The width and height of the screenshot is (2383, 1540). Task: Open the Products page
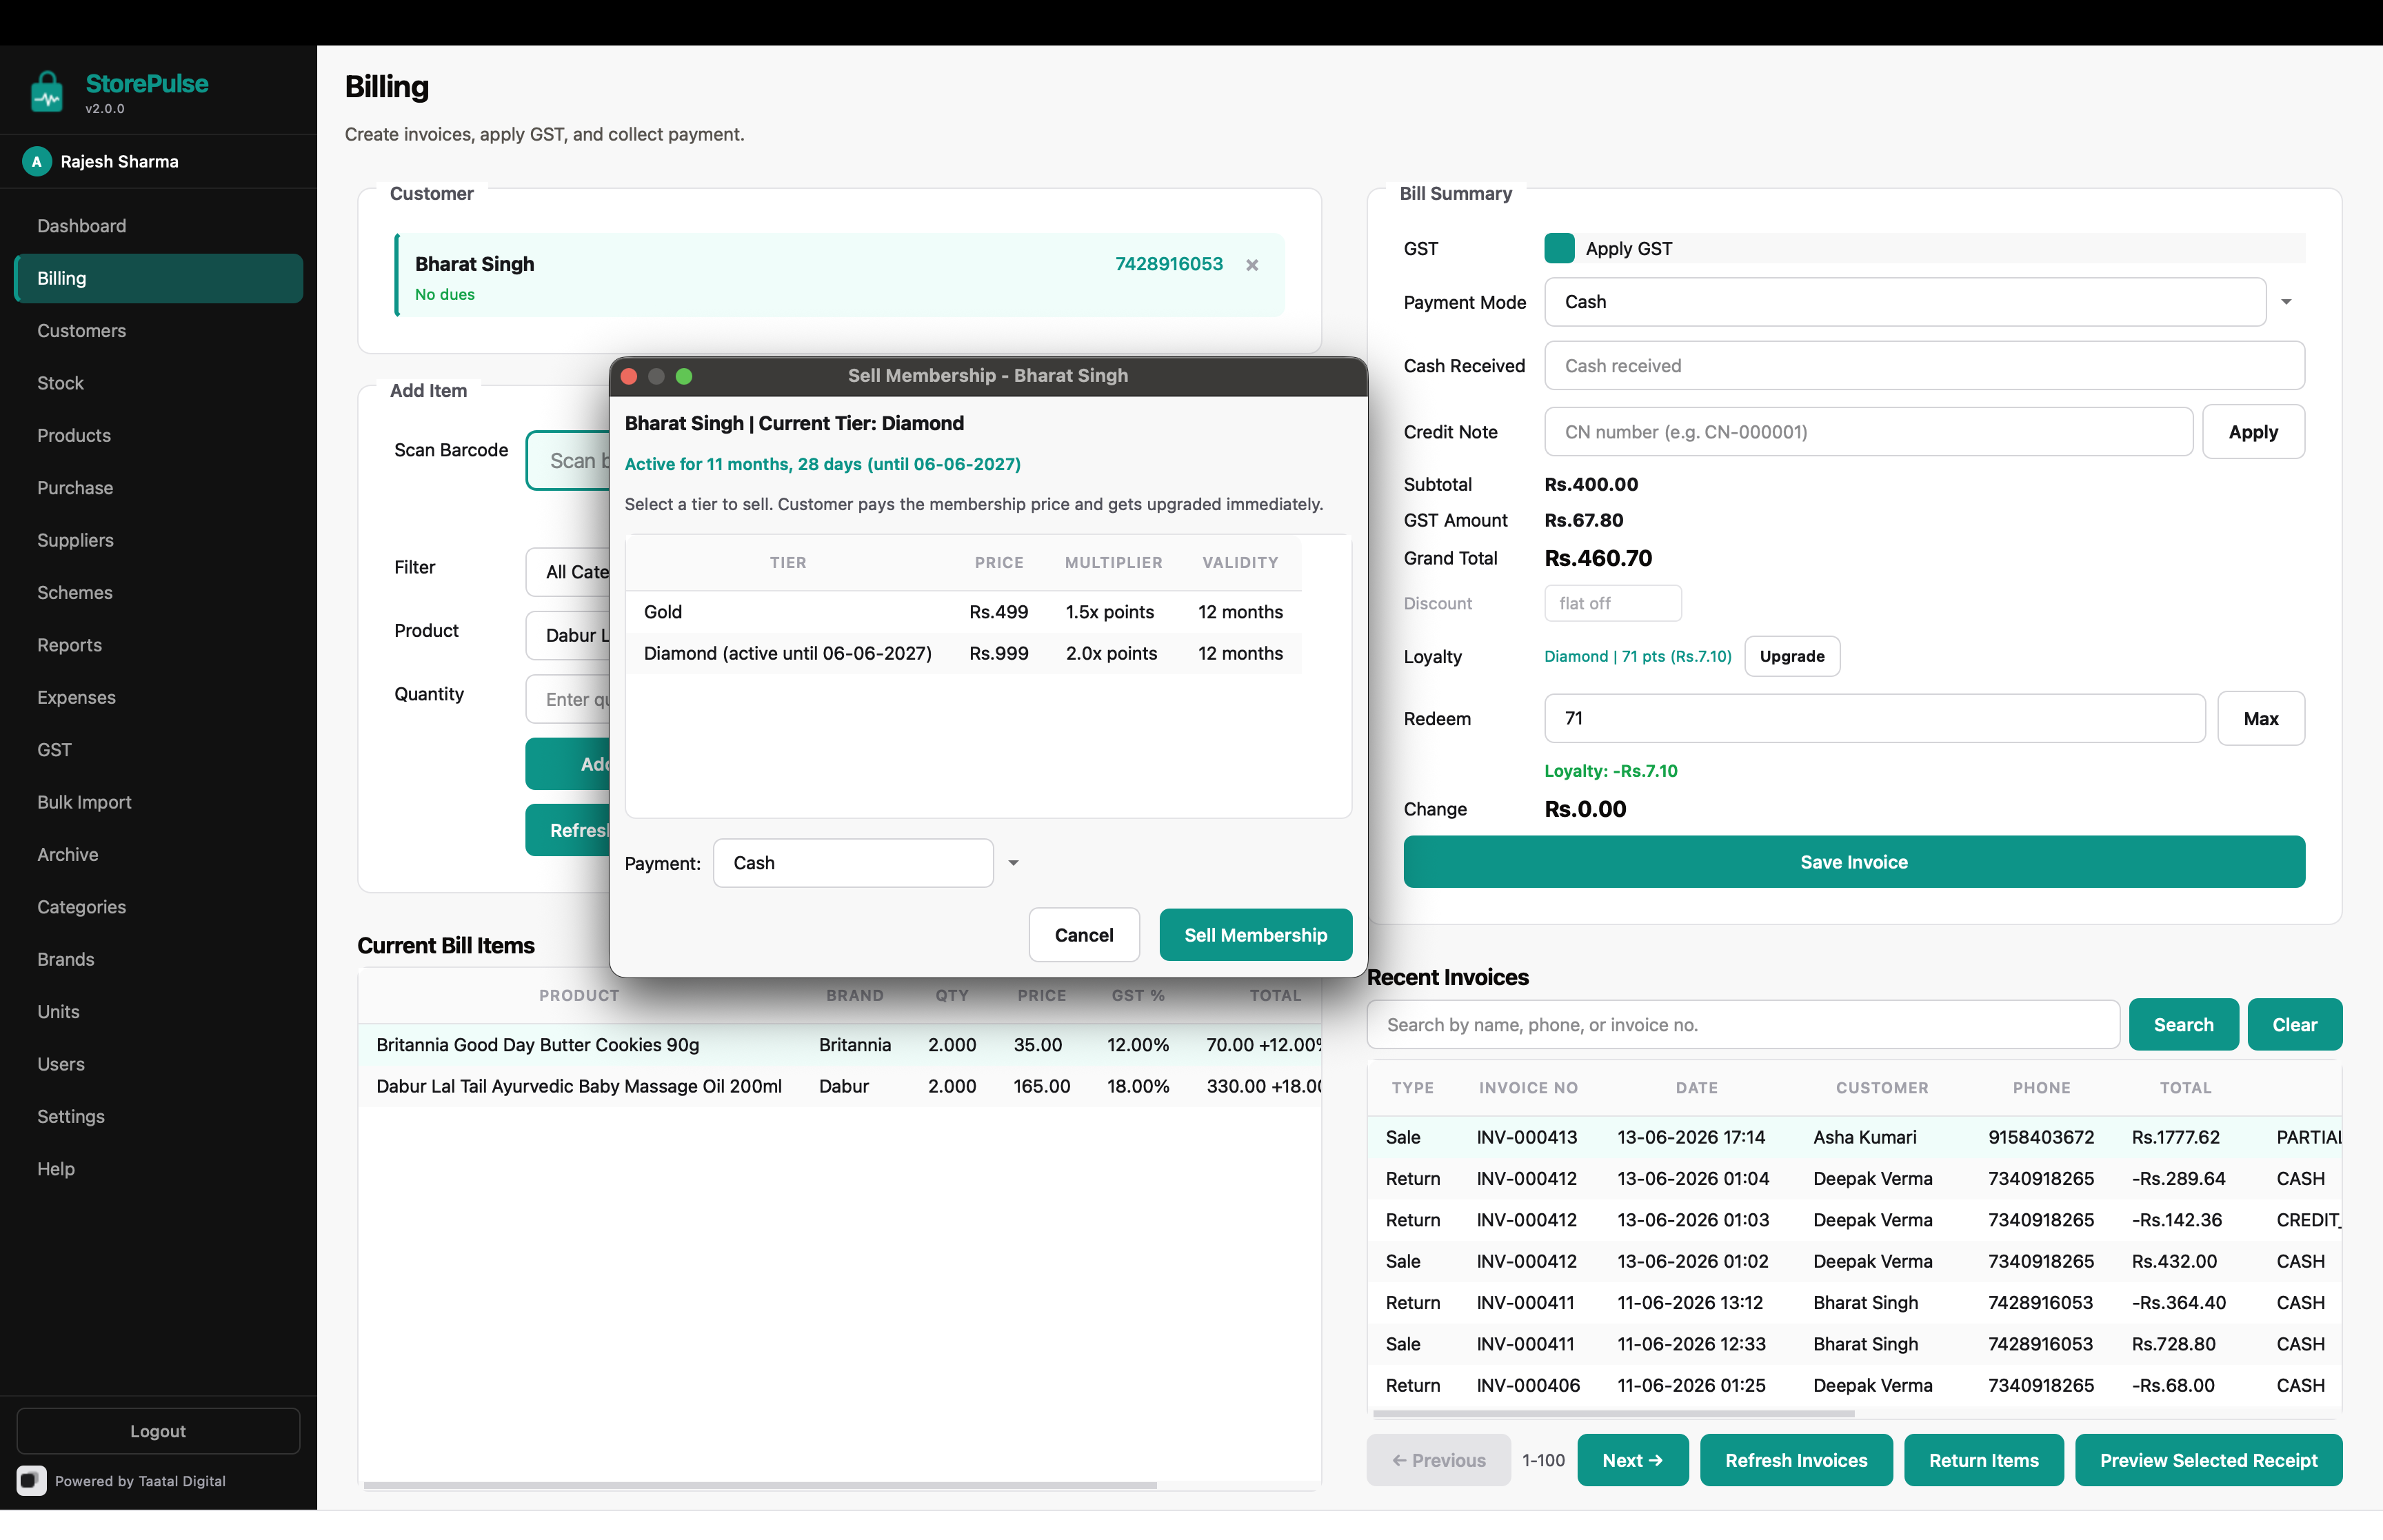click(158, 436)
